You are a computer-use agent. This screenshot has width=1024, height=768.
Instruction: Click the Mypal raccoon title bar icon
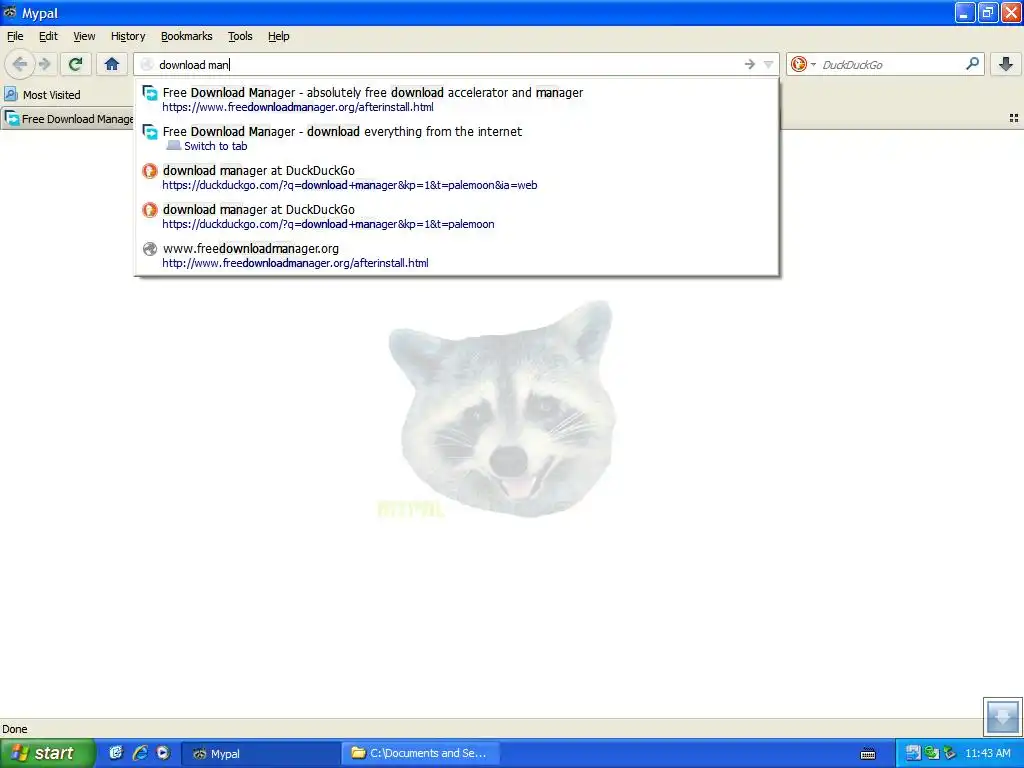pos(10,12)
